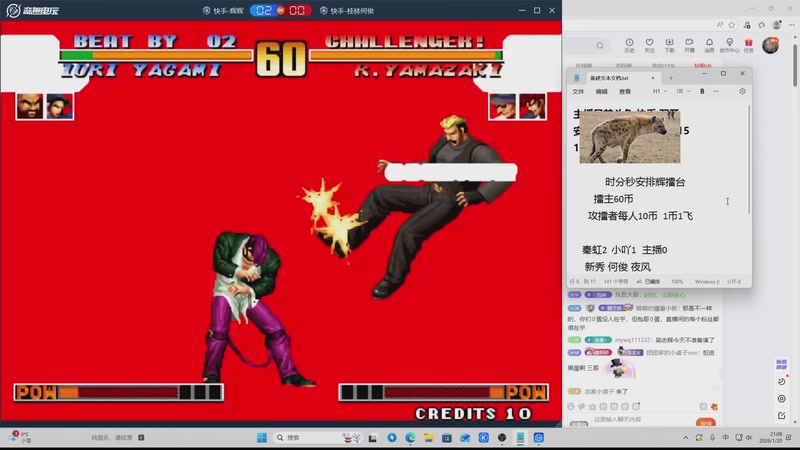800x450 pixels.
Task: Click the UTF-8 encoding in Notepad status bar
Action: click(x=734, y=282)
